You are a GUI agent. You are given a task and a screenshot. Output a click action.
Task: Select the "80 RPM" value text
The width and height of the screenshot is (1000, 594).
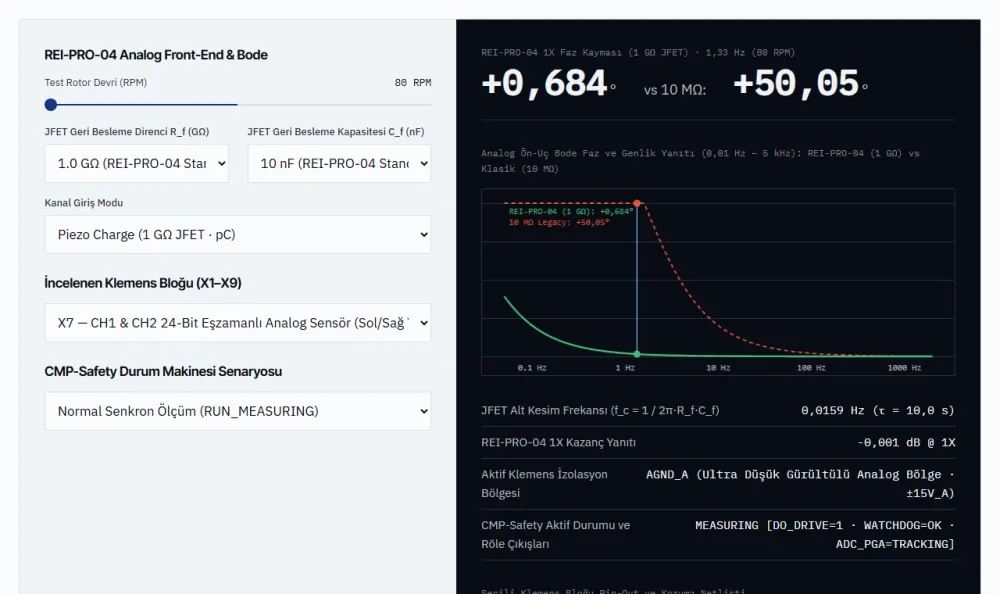coord(413,83)
